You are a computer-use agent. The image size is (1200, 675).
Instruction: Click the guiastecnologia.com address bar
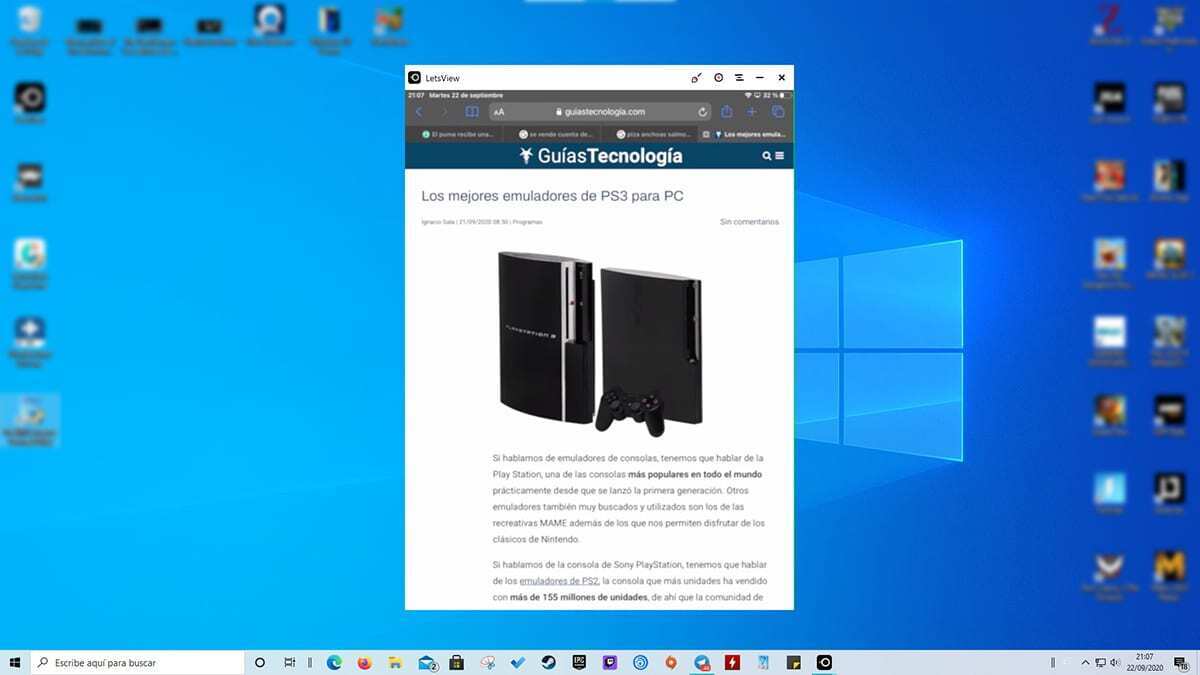(601, 112)
